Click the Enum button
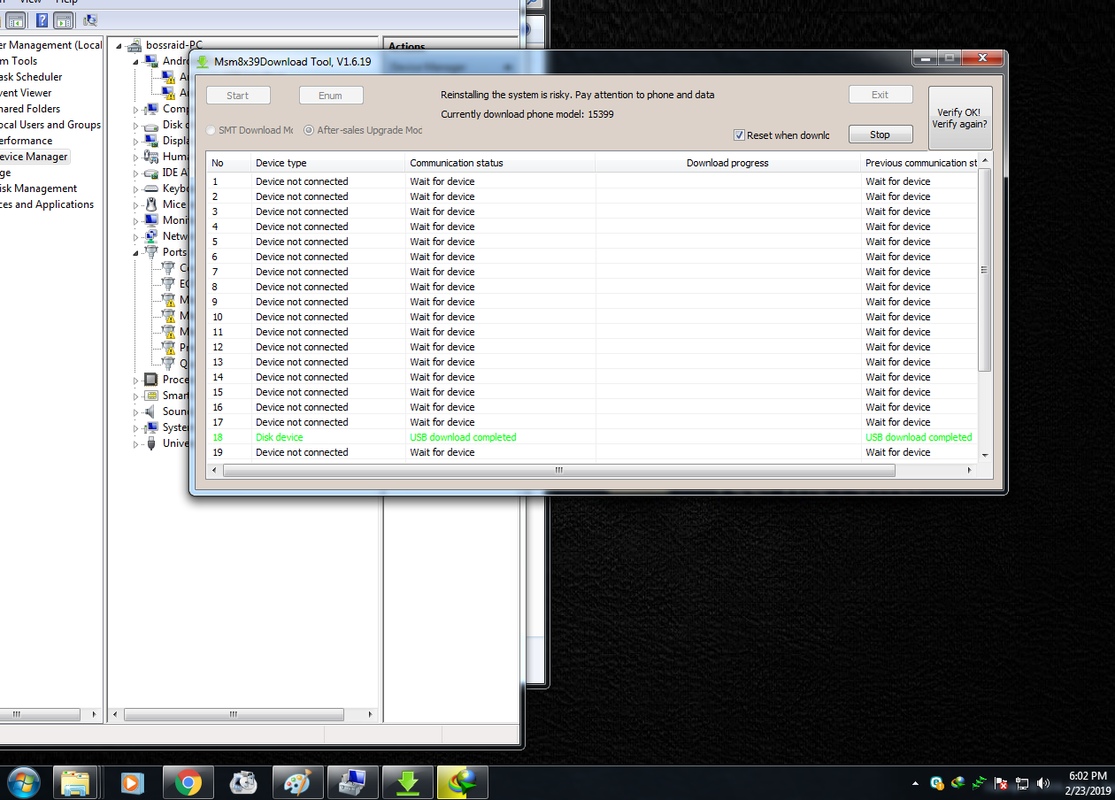This screenshot has height=800, width=1115. 330,95
